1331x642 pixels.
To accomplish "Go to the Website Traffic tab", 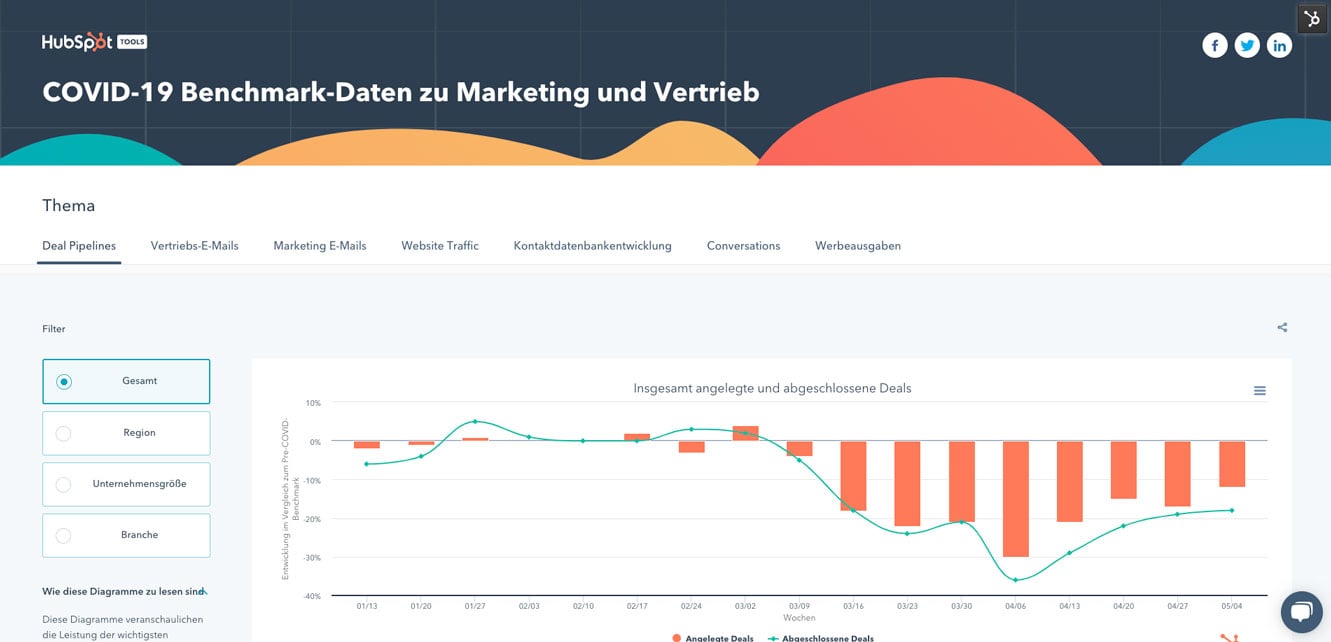I will (x=440, y=246).
